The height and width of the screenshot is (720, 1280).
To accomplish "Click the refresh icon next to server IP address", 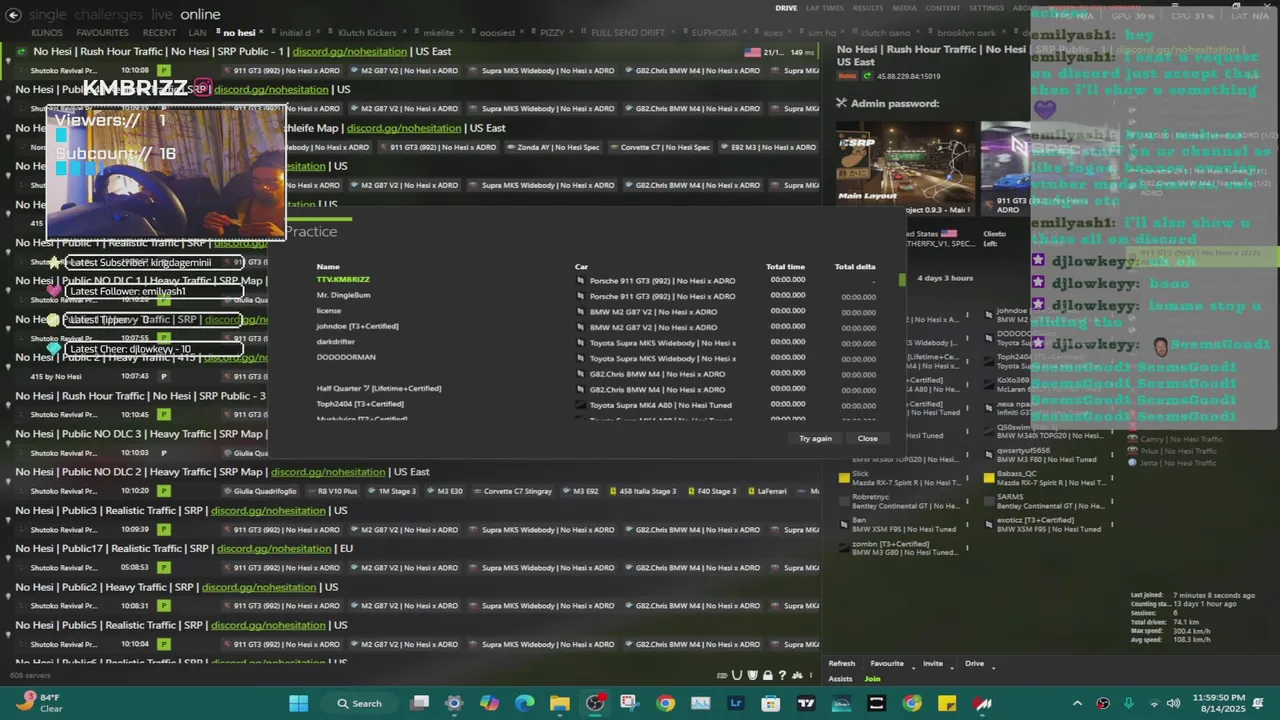I will [868, 76].
